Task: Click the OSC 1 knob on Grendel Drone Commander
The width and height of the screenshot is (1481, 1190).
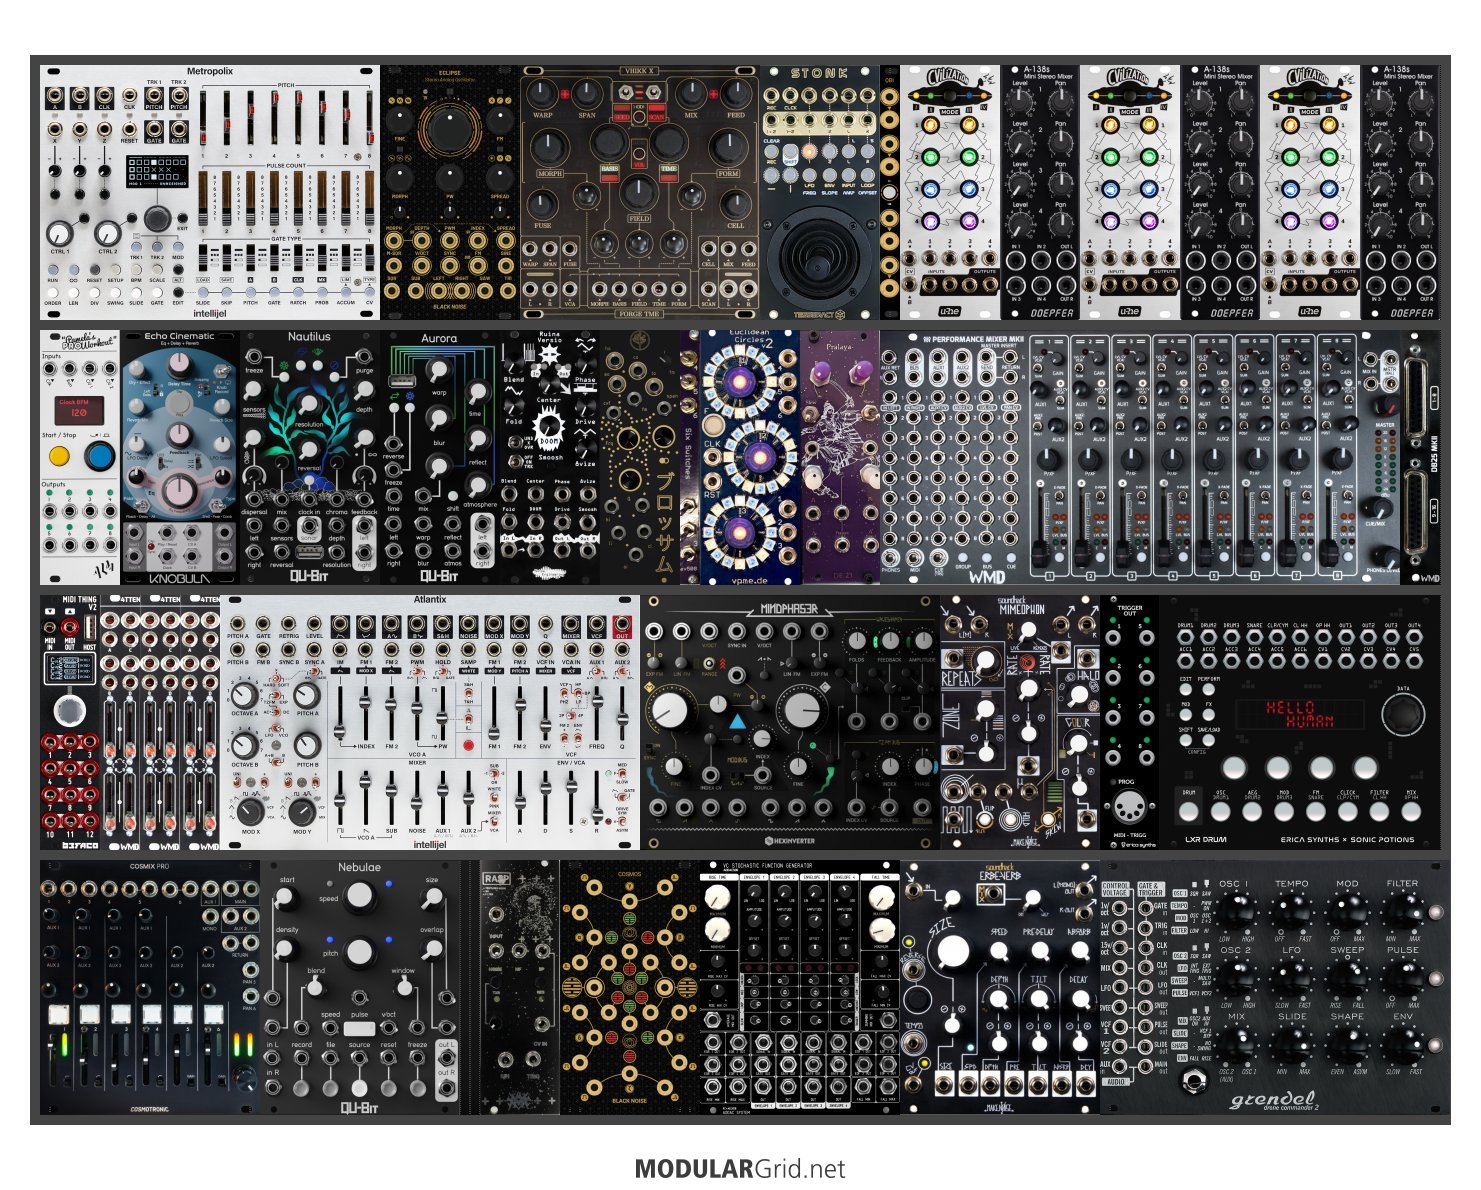Action: pos(1236,911)
